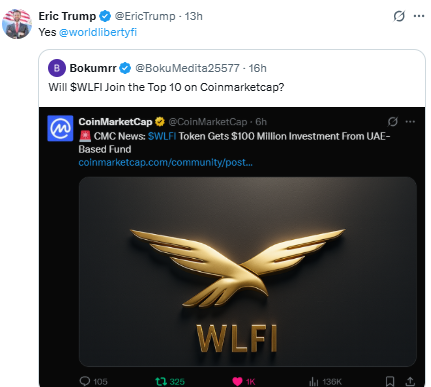The height and width of the screenshot is (387, 431).
Task: Click the reply icon with 105 replies
Action: [x=85, y=381]
